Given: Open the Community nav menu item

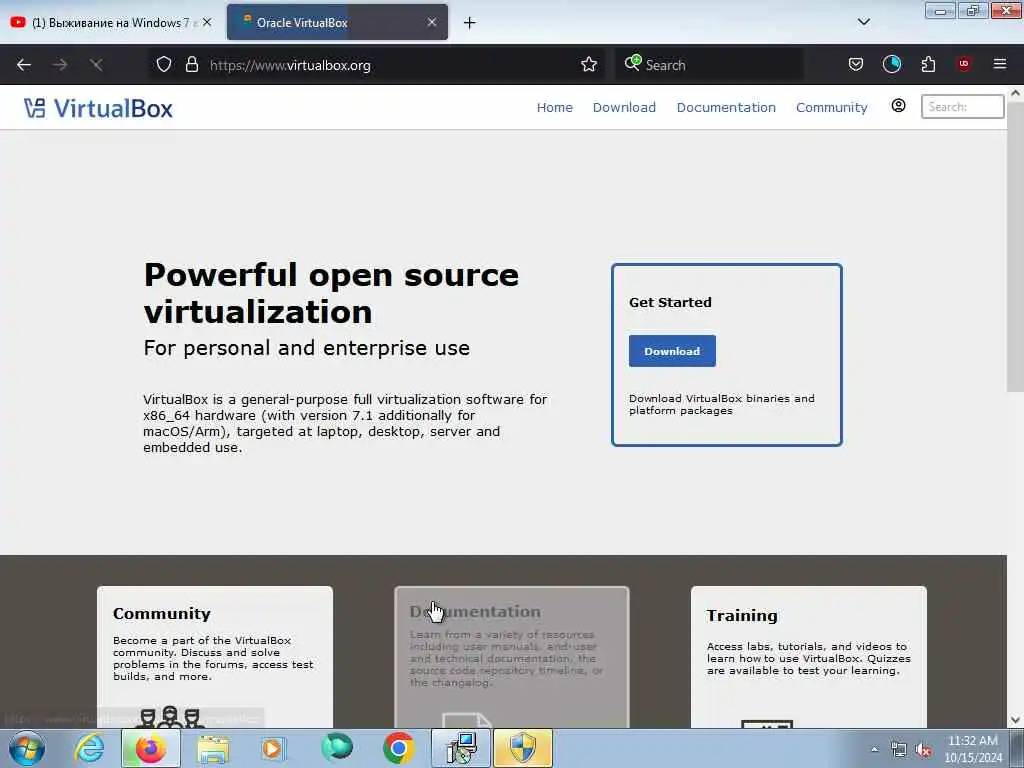Looking at the screenshot, I should pos(831,108).
